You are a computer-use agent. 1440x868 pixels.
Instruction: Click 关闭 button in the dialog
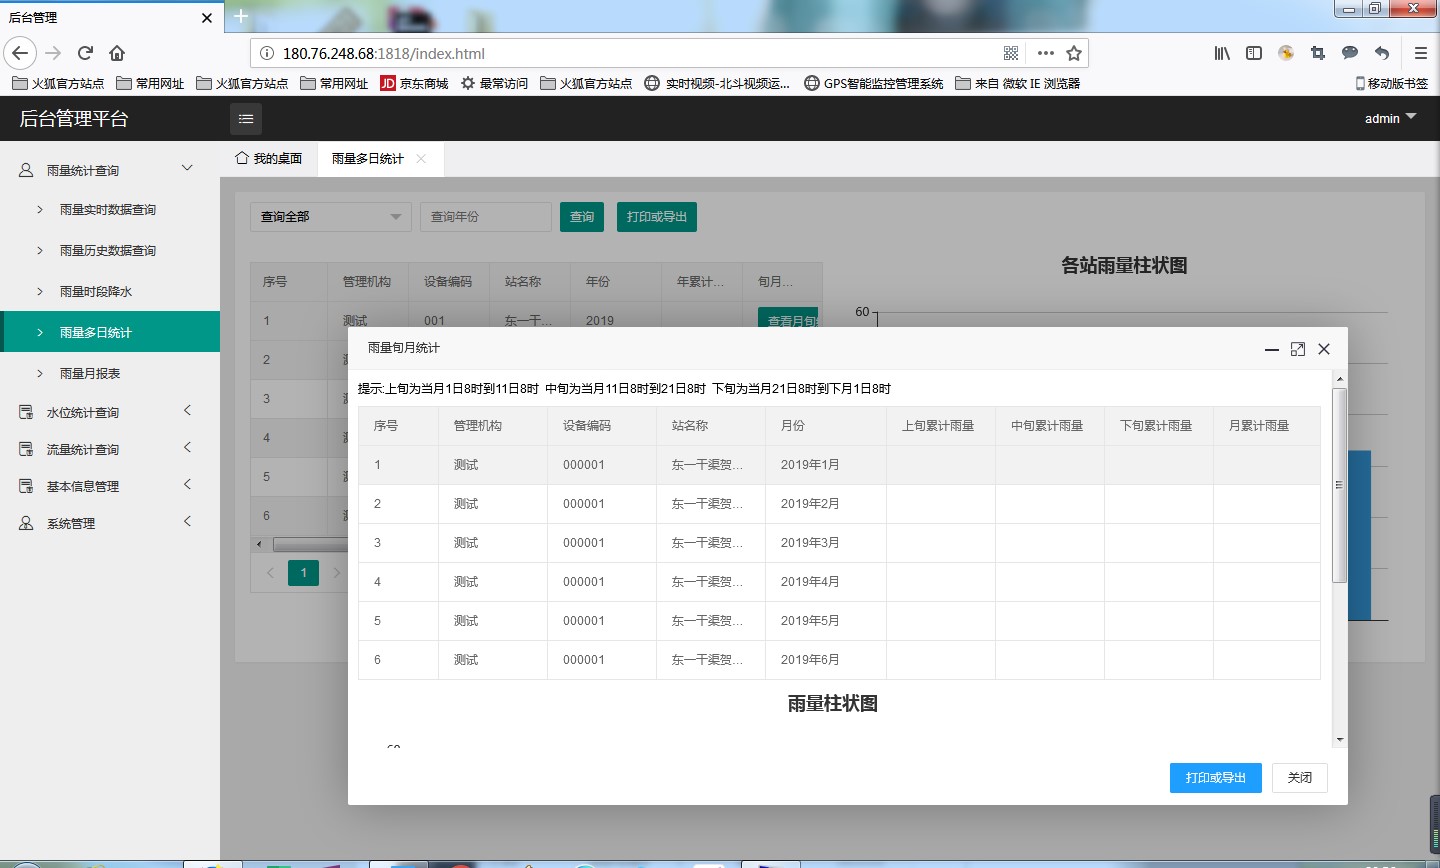pos(1300,778)
